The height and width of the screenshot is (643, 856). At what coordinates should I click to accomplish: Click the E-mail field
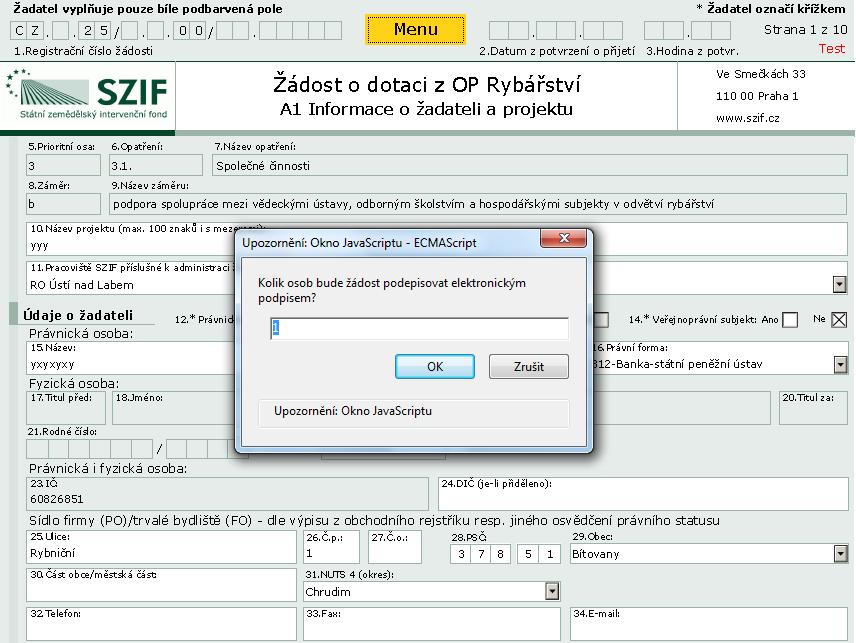(x=709, y=624)
